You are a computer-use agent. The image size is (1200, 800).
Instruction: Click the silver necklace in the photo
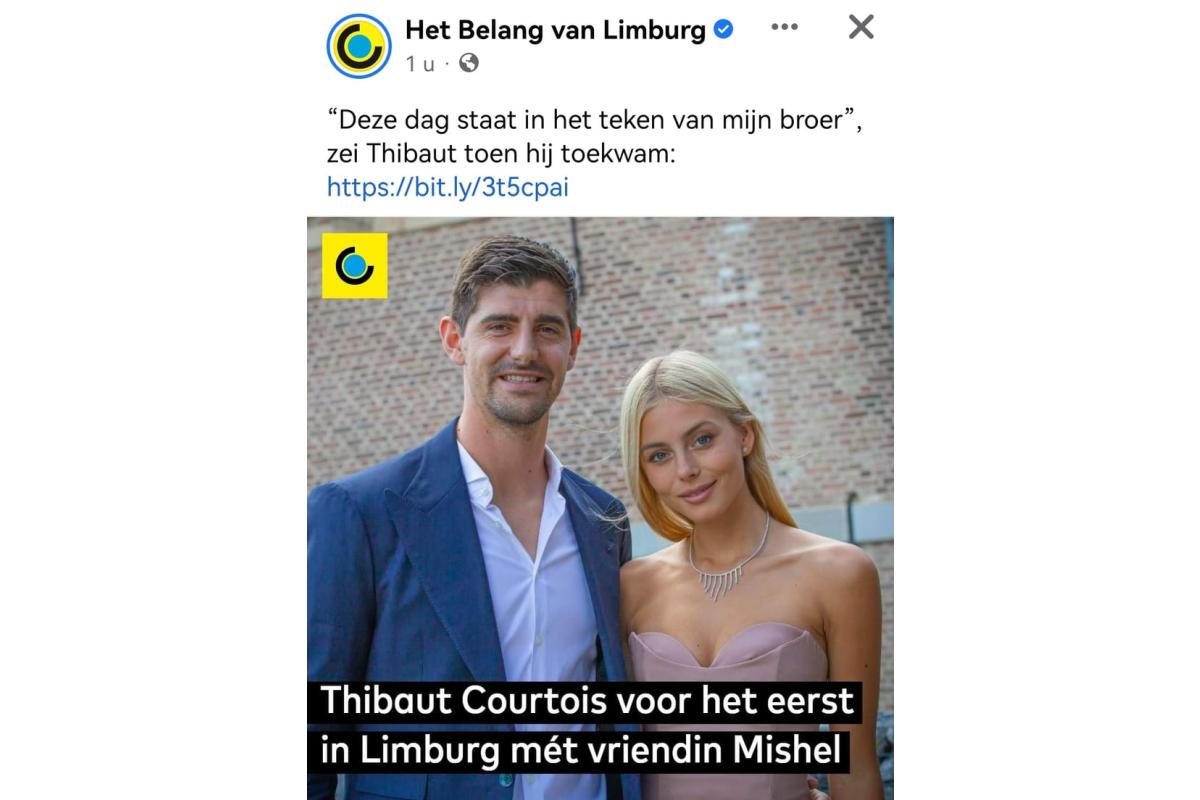point(730,566)
